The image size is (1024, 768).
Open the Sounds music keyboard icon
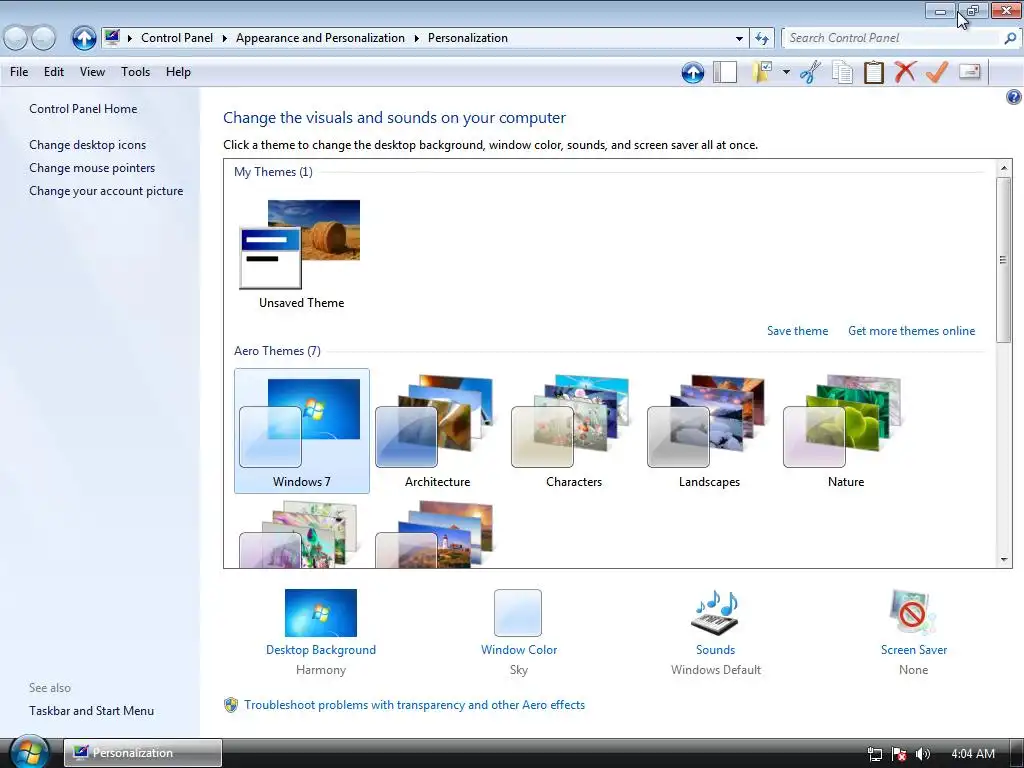click(715, 613)
